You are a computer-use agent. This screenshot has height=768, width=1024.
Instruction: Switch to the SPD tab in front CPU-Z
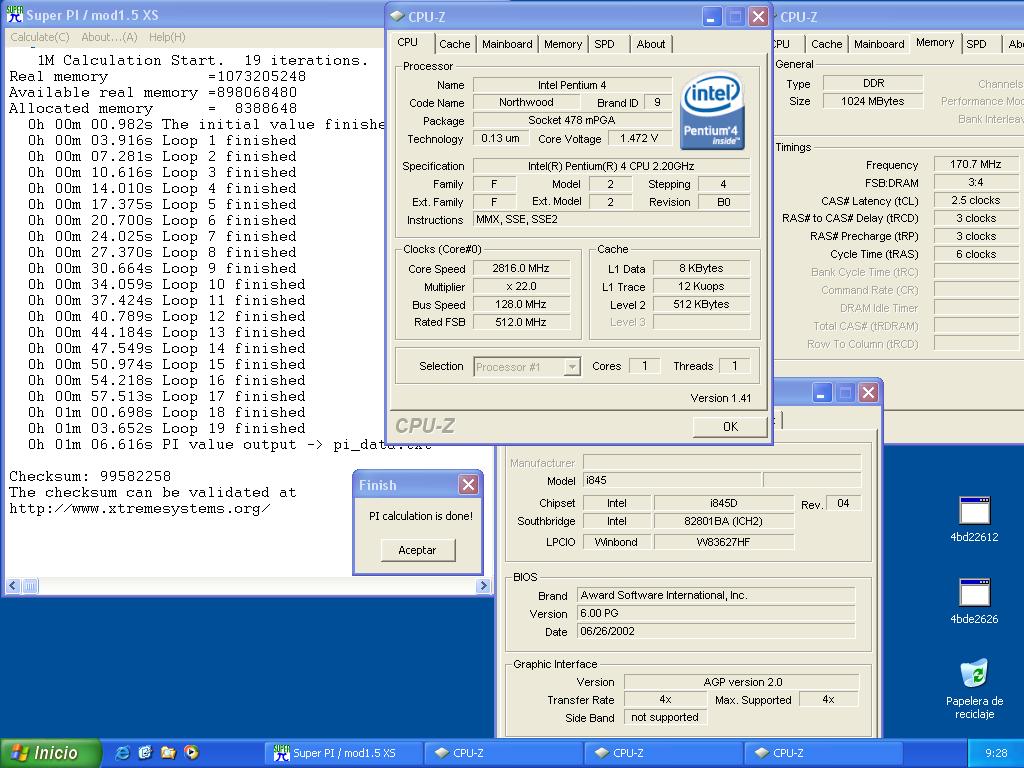(x=604, y=44)
